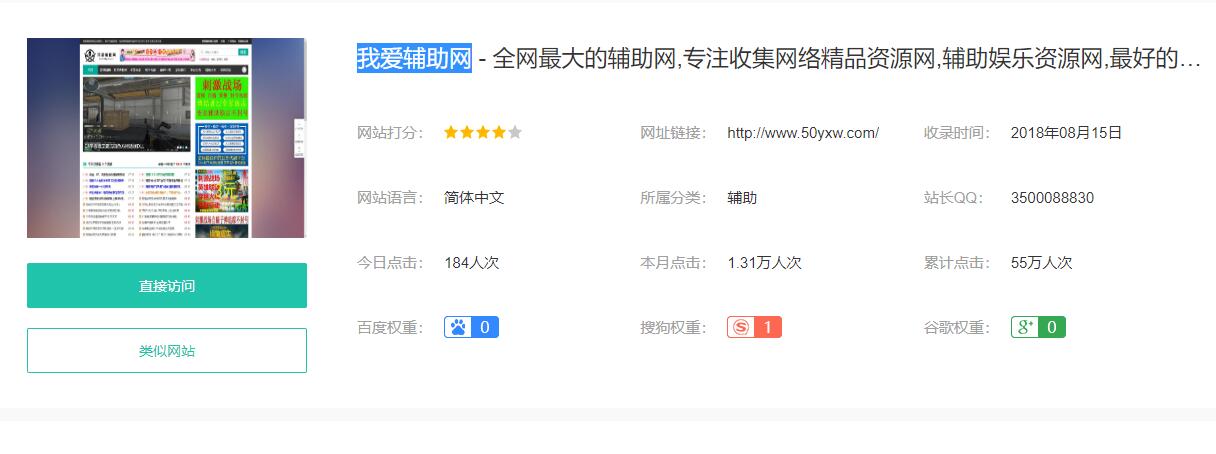Click the Baidu paw weight icon
Image resolution: width=1216 pixels, height=454 pixels.
(x=458, y=327)
